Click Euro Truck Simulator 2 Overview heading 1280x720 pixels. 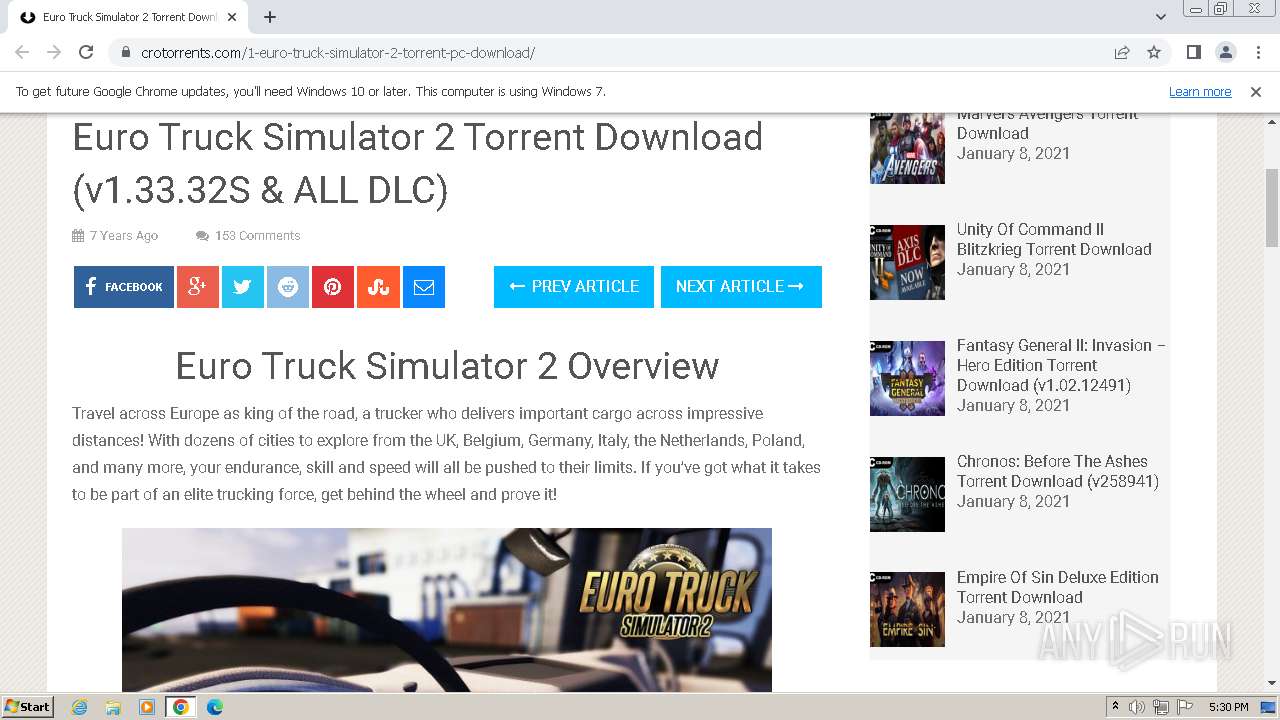447,366
